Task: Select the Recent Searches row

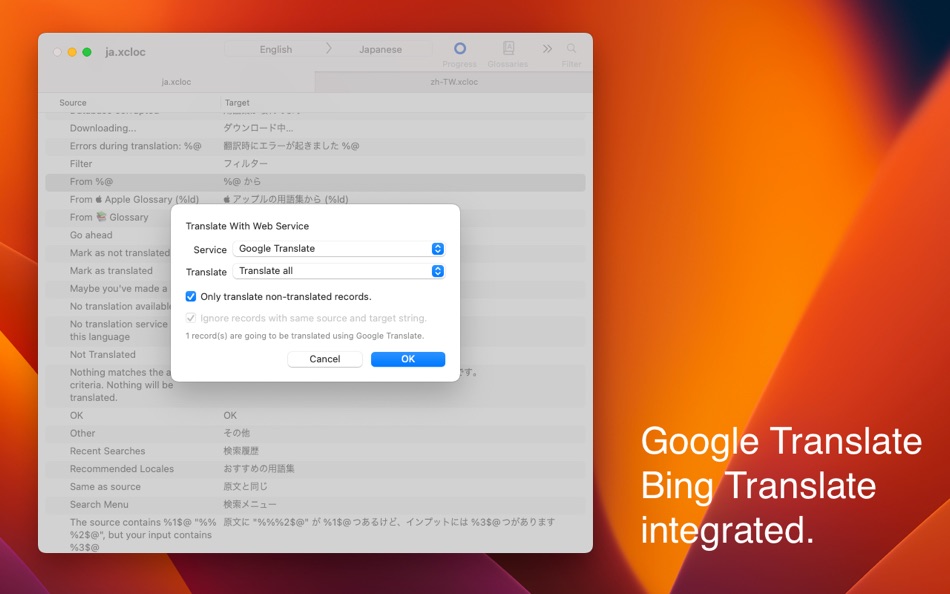Action: click(315, 451)
